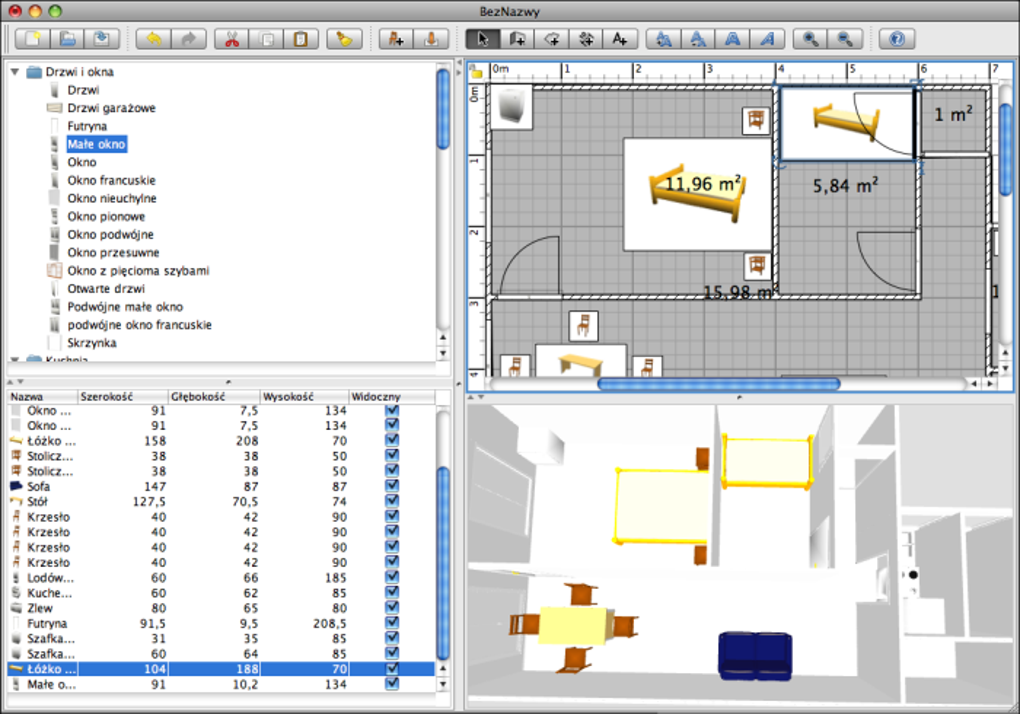This screenshot has width=1020, height=714.
Task: Uncheck Widoczny checkbox for Stół row
Action: coord(392,501)
